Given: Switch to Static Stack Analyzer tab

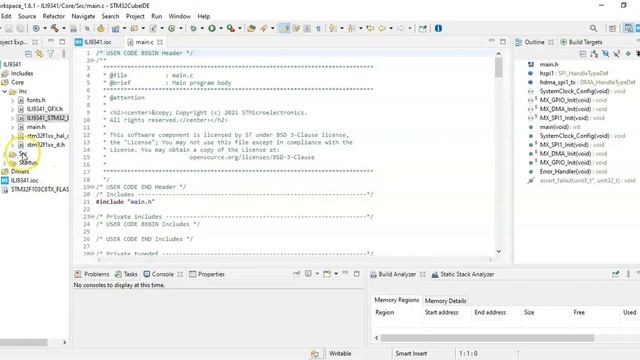Looking at the screenshot, I should [x=463, y=274].
